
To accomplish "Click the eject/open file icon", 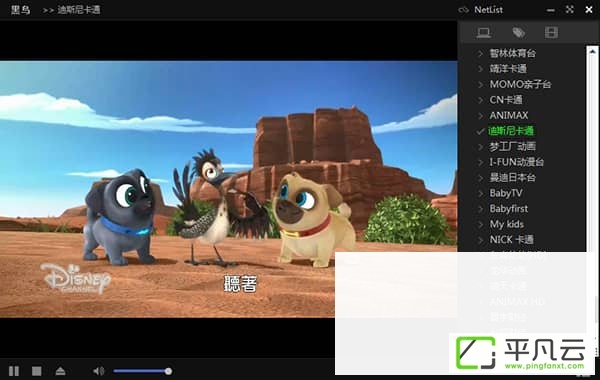I will point(60,371).
